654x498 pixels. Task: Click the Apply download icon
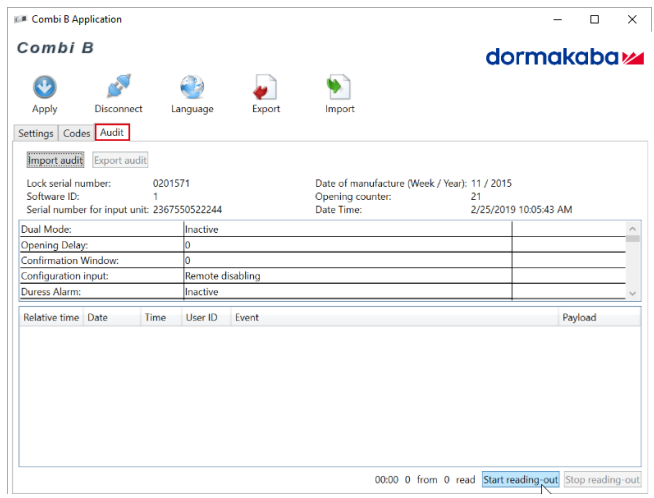(45, 87)
